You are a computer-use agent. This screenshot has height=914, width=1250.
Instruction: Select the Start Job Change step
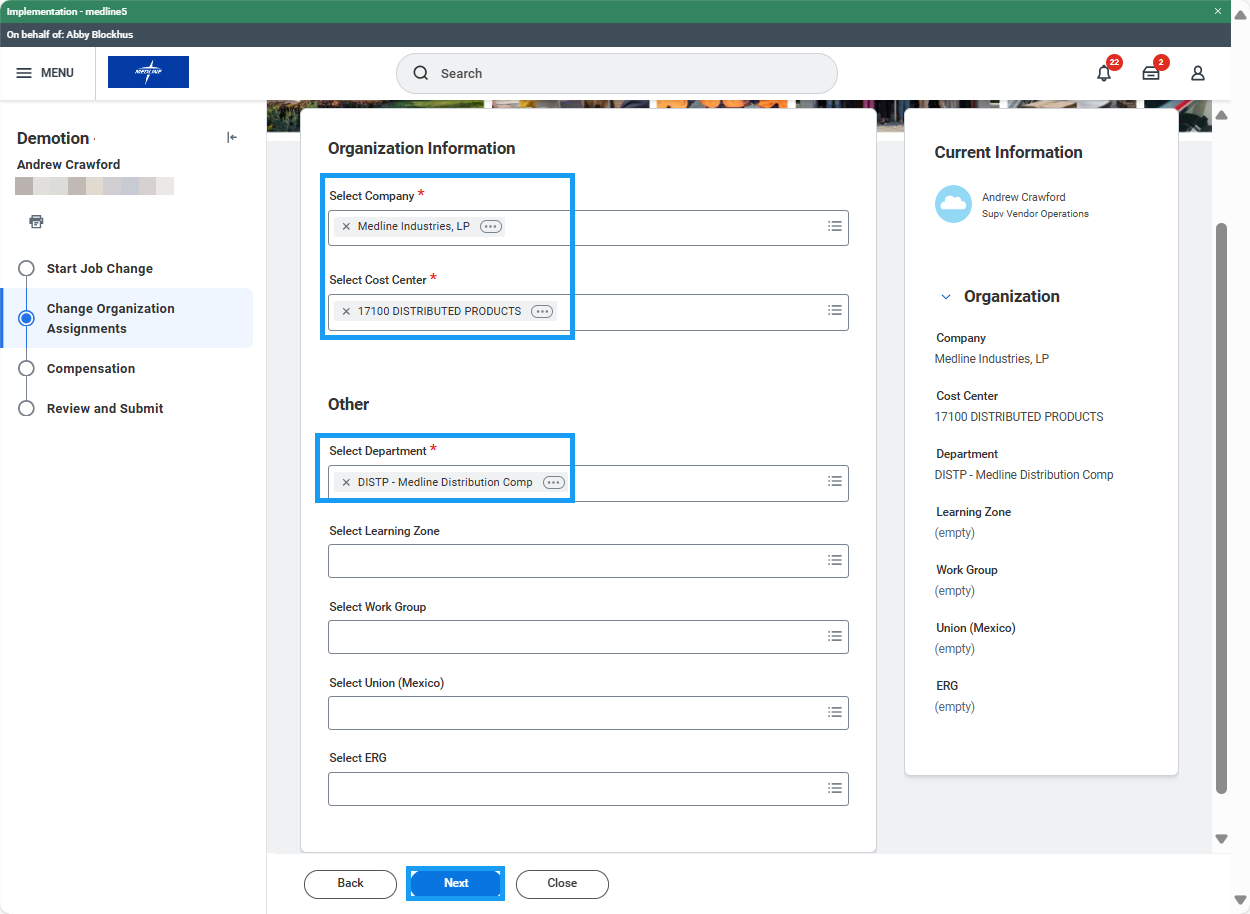coord(99,269)
